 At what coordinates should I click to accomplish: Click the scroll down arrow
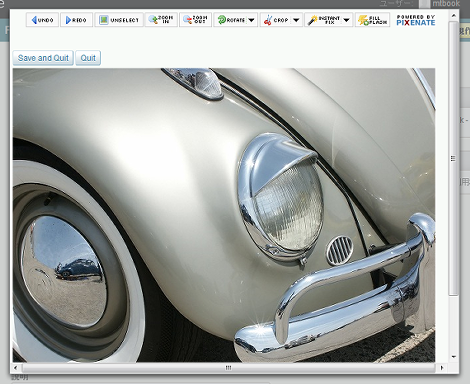[x=453, y=357]
